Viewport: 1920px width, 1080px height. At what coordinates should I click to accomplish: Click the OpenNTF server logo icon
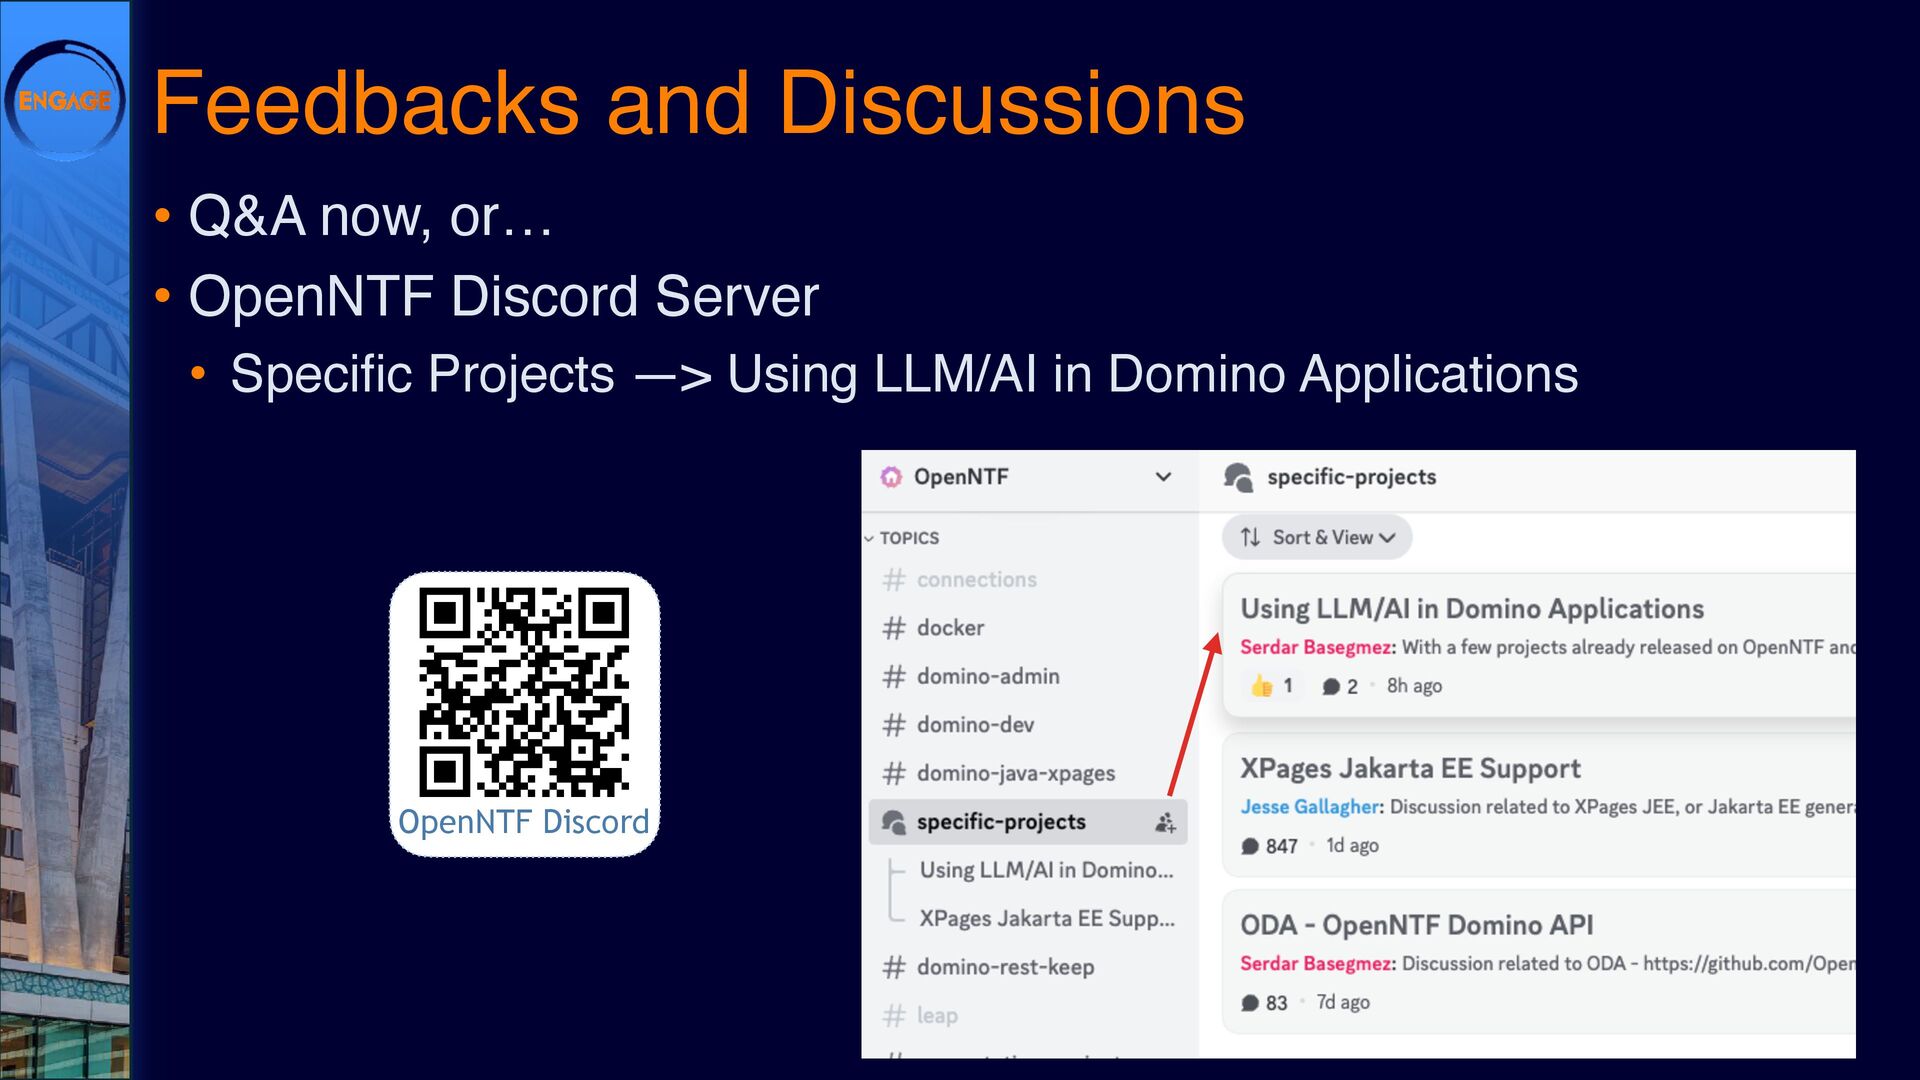click(890, 477)
